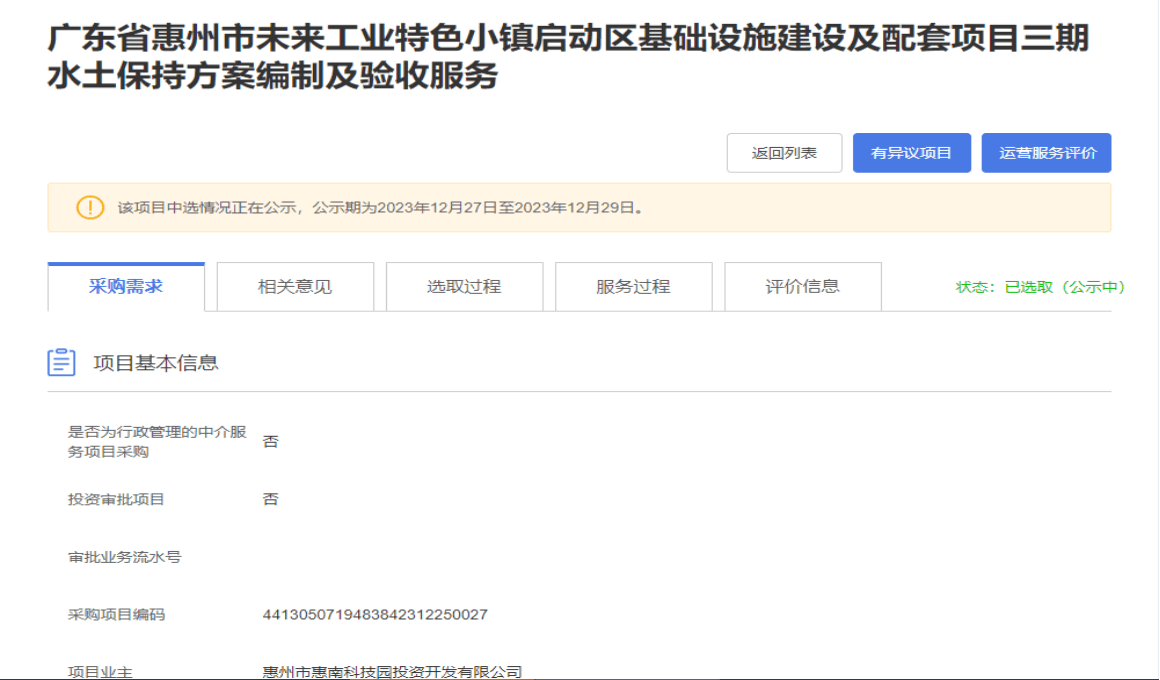Click the 返回列表 button

click(x=784, y=153)
